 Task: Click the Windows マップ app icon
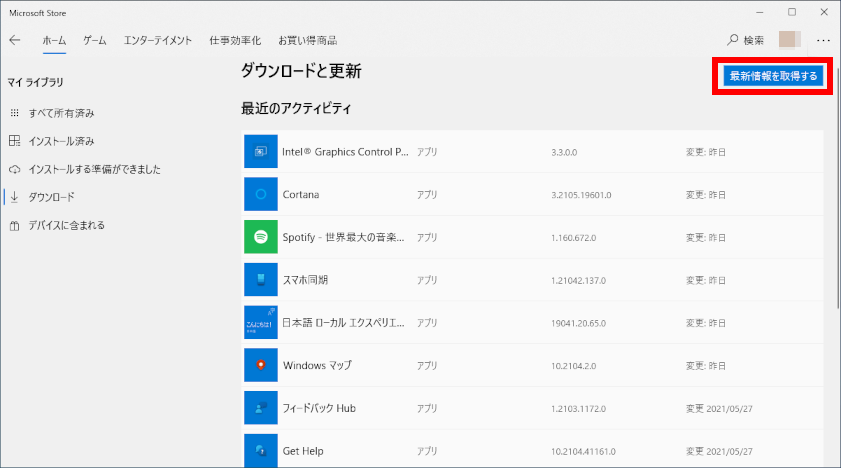pyautogui.click(x=261, y=365)
